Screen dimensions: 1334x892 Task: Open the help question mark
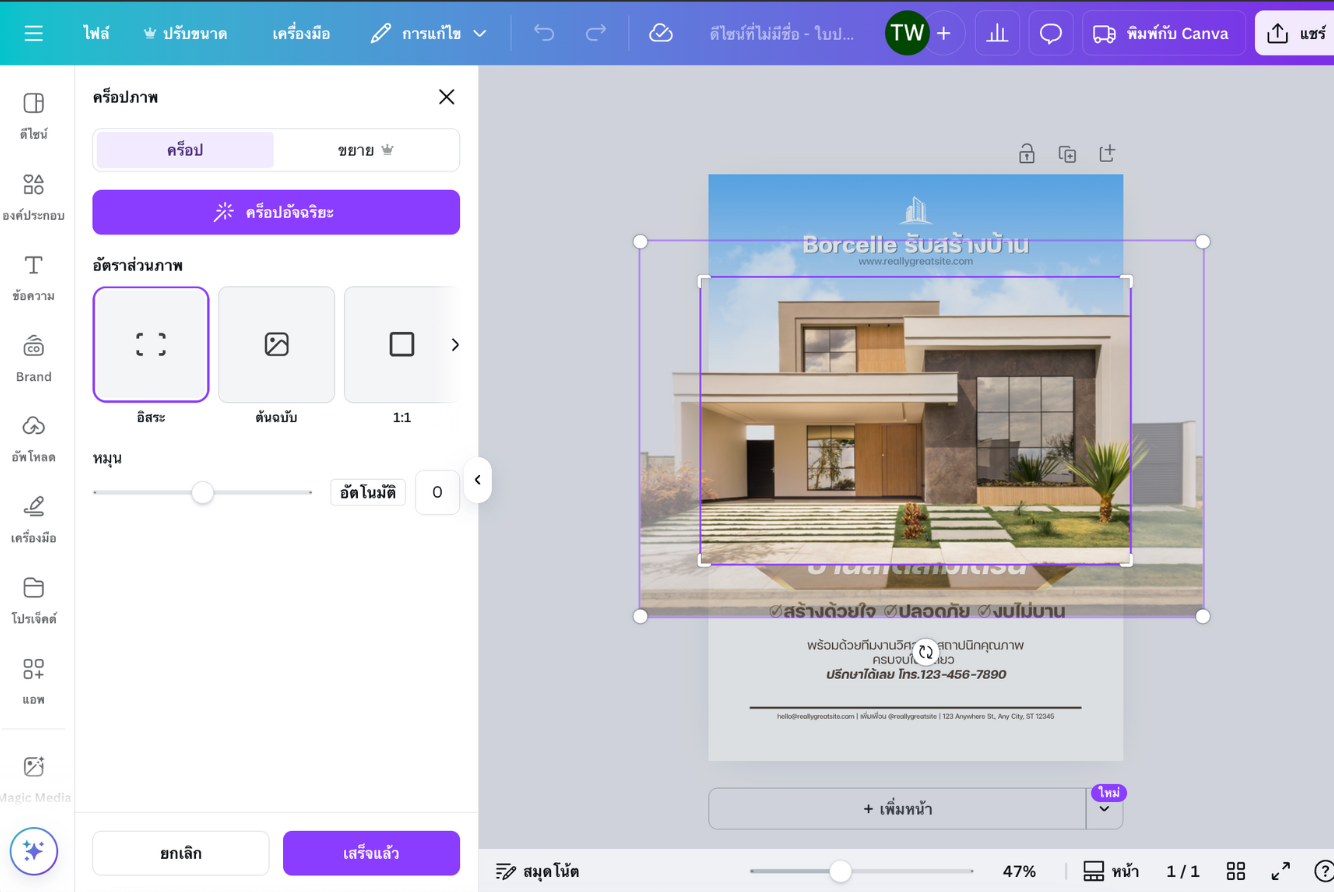pyautogui.click(x=1324, y=871)
